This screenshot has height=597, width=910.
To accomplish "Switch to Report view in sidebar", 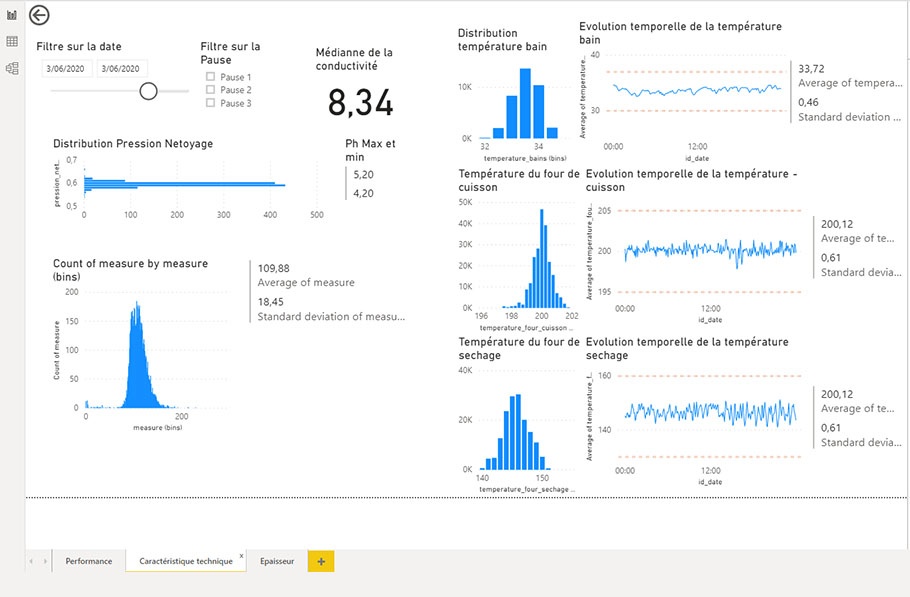I will [12, 15].
